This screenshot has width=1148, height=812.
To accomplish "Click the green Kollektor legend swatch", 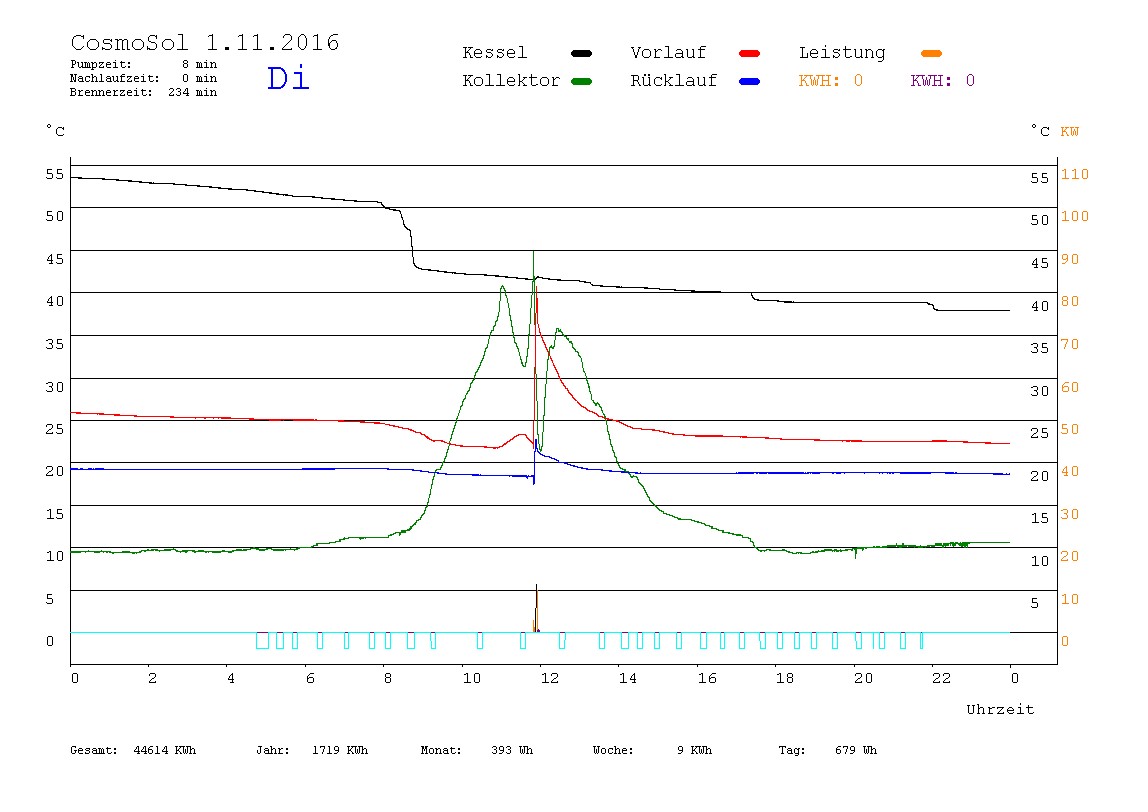I will (581, 81).
